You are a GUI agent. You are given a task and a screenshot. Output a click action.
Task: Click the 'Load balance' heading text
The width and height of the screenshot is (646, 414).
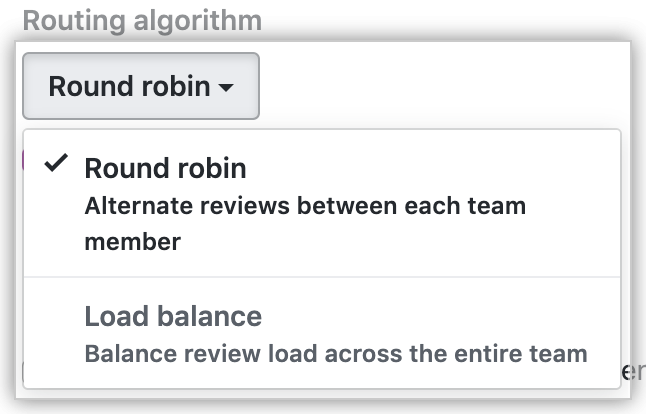click(x=173, y=317)
